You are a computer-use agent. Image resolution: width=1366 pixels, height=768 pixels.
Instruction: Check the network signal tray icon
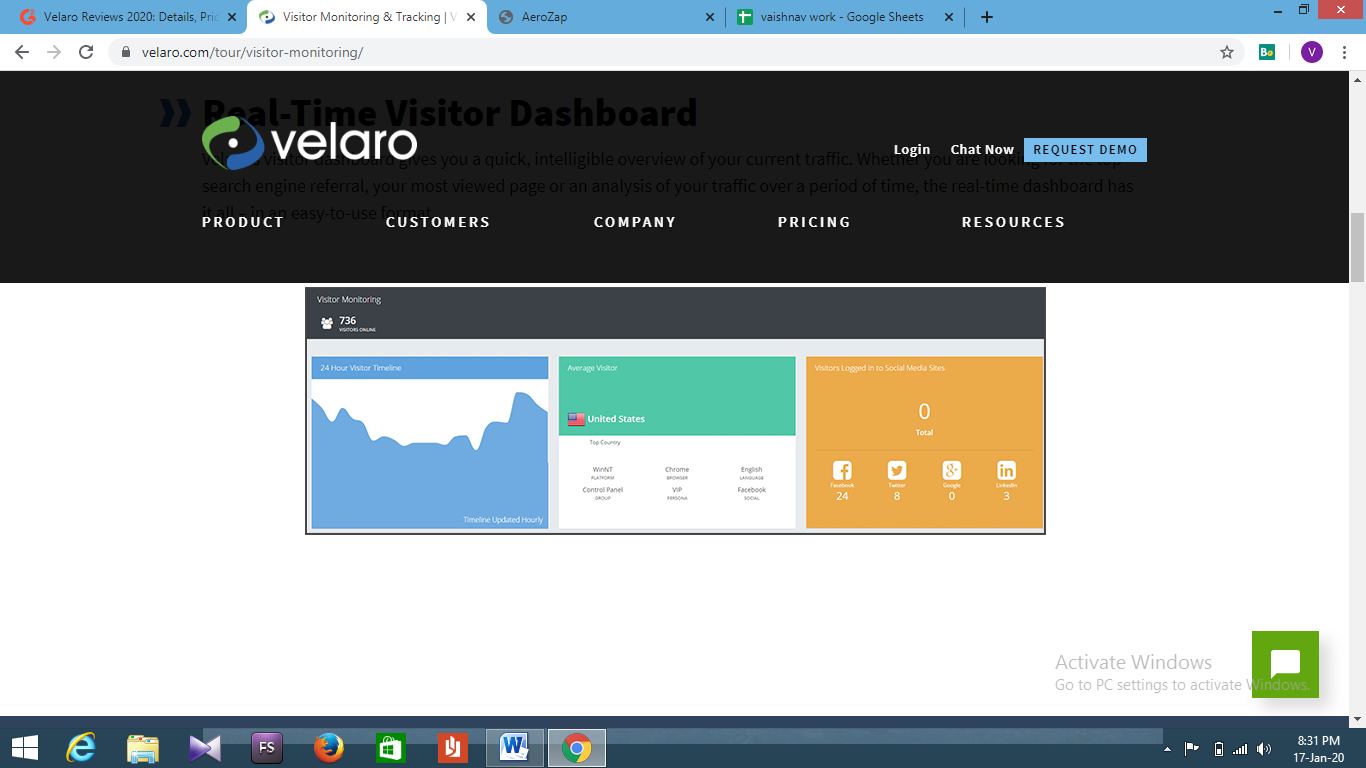pos(1241,749)
